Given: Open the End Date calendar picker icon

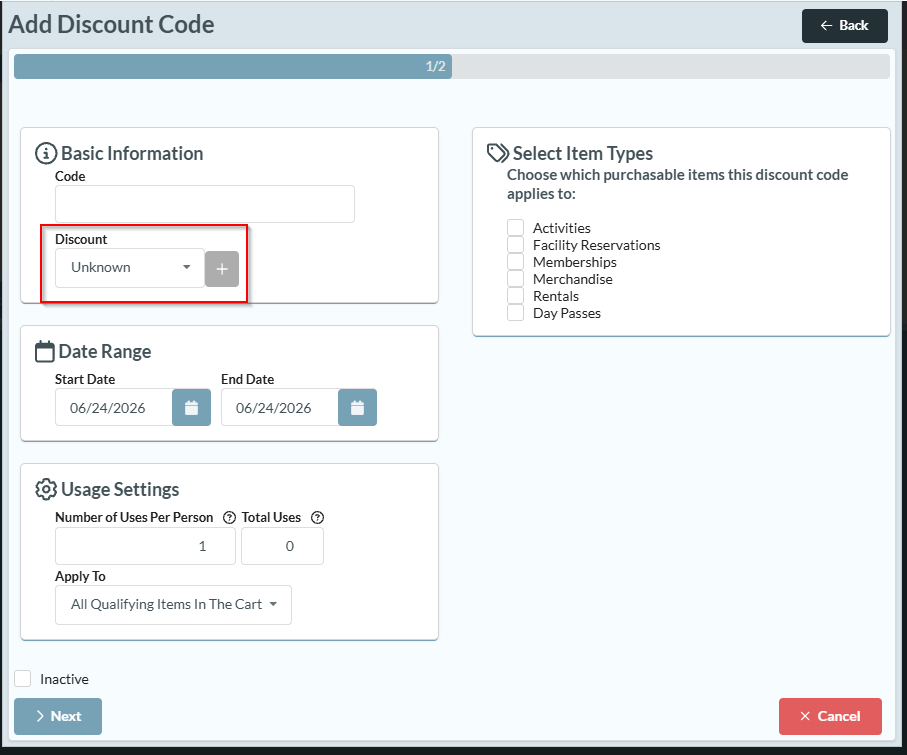Looking at the screenshot, I should pyautogui.click(x=357, y=408).
